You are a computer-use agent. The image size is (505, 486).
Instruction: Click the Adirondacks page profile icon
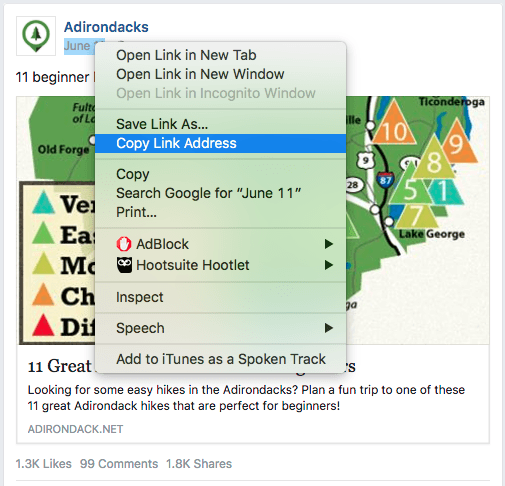click(36, 36)
